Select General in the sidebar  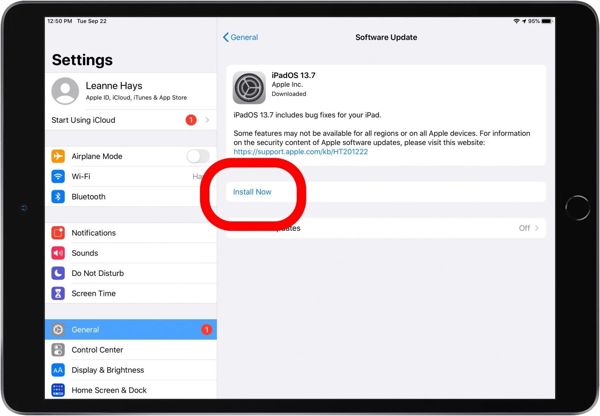131,330
